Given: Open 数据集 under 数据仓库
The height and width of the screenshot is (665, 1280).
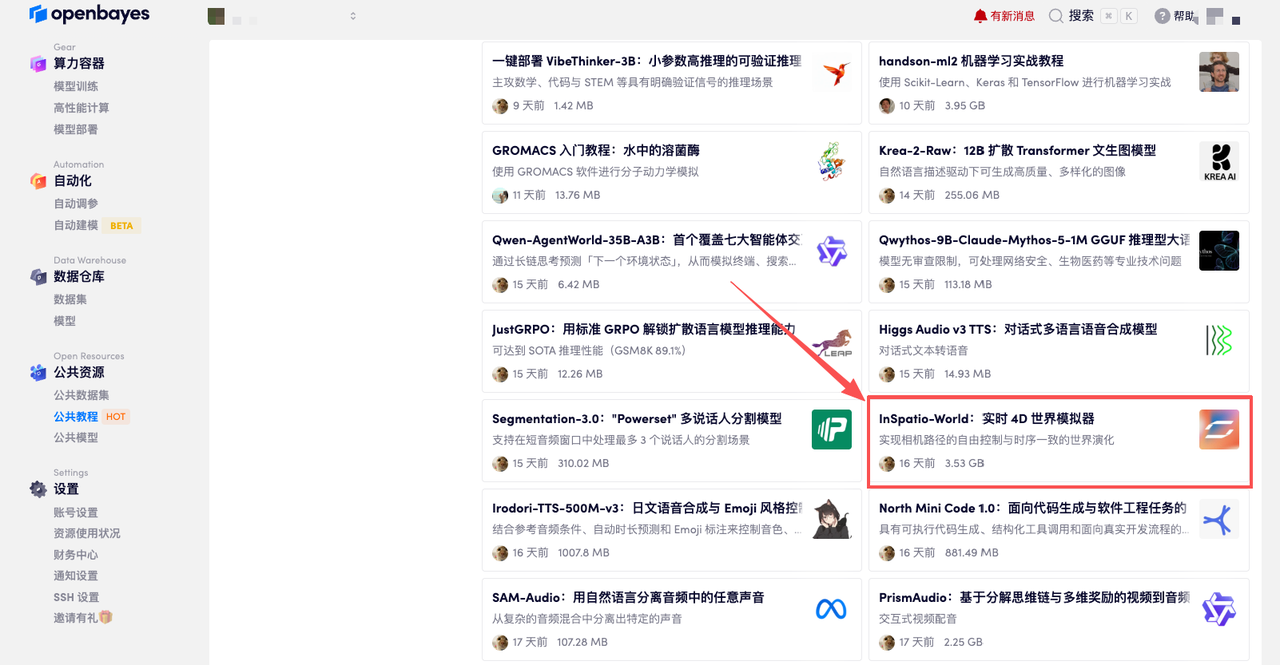Looking at the screenshot, I should 70,299.
